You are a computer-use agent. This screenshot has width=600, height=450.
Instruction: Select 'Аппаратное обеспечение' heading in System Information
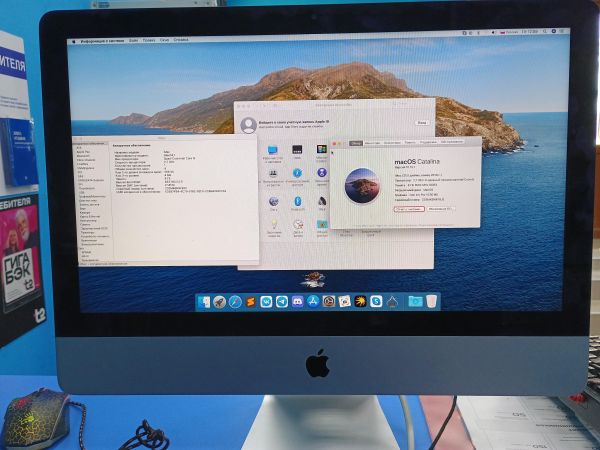pos(131,146)
